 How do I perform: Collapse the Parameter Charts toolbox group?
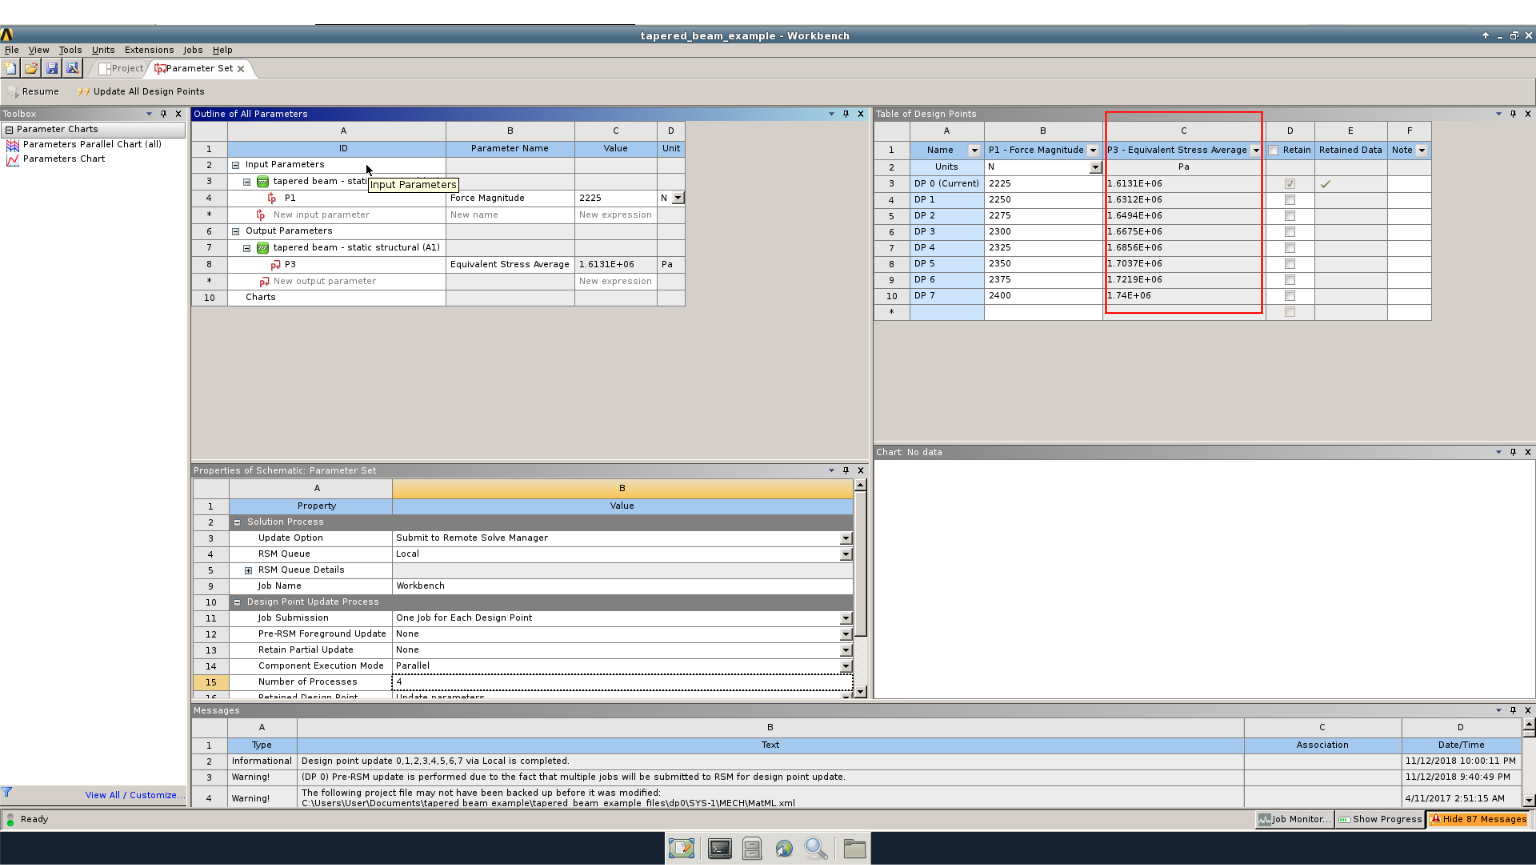tap(9, 129)
